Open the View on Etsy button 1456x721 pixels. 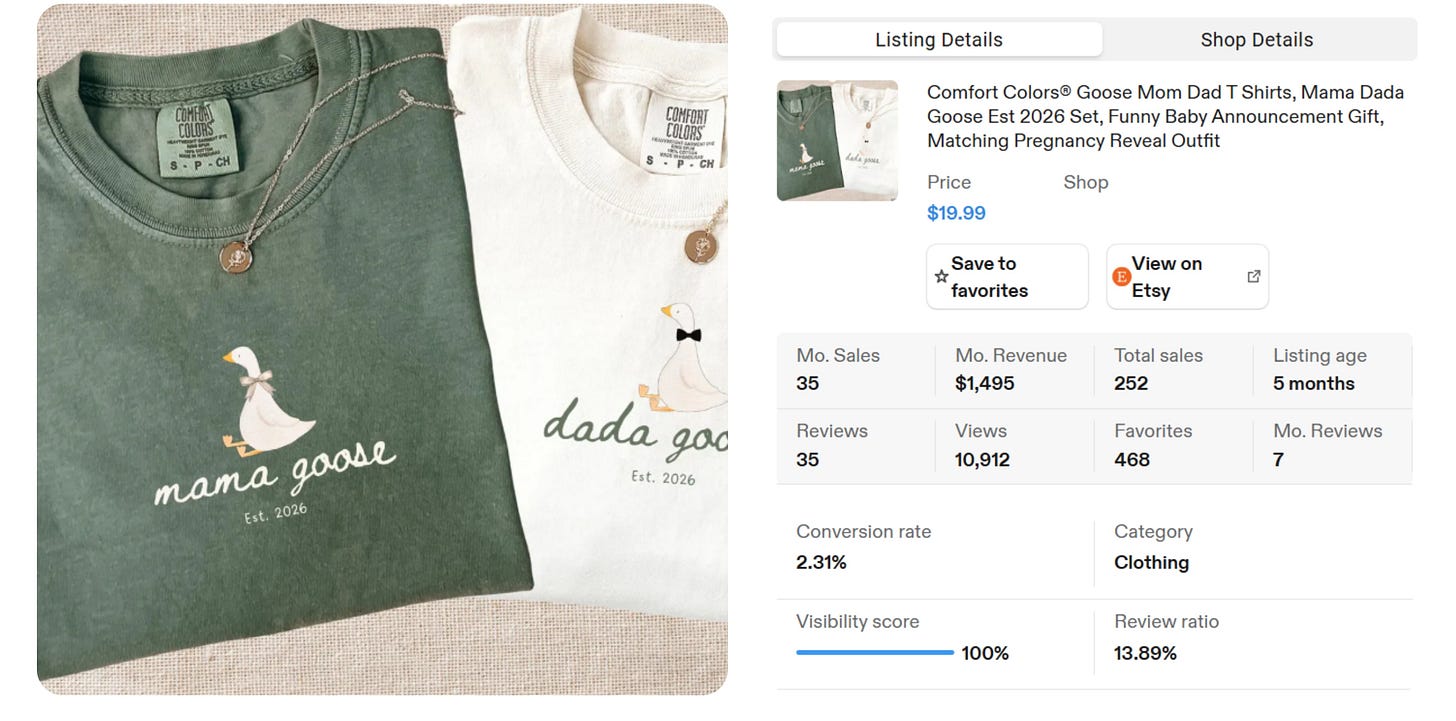click(1187, 277)
